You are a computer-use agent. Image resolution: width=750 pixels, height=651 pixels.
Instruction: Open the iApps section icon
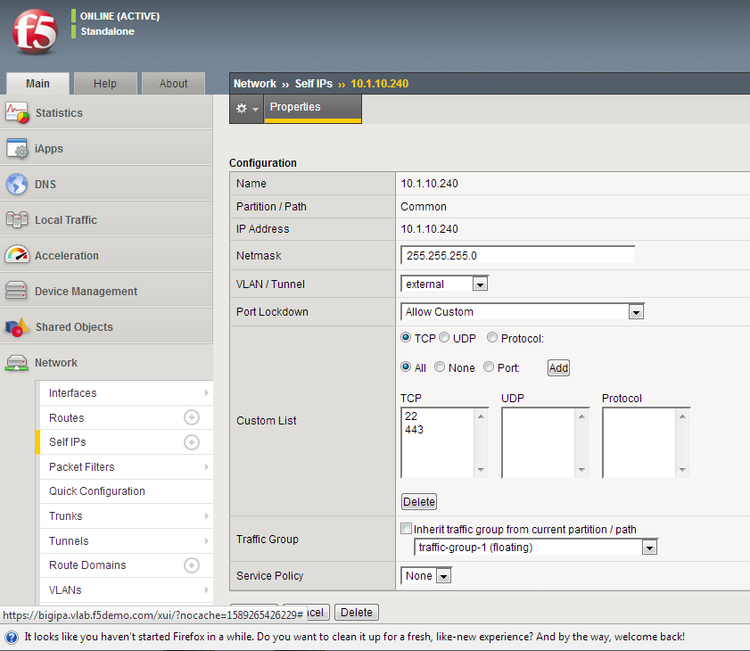[x=17, y=149]
